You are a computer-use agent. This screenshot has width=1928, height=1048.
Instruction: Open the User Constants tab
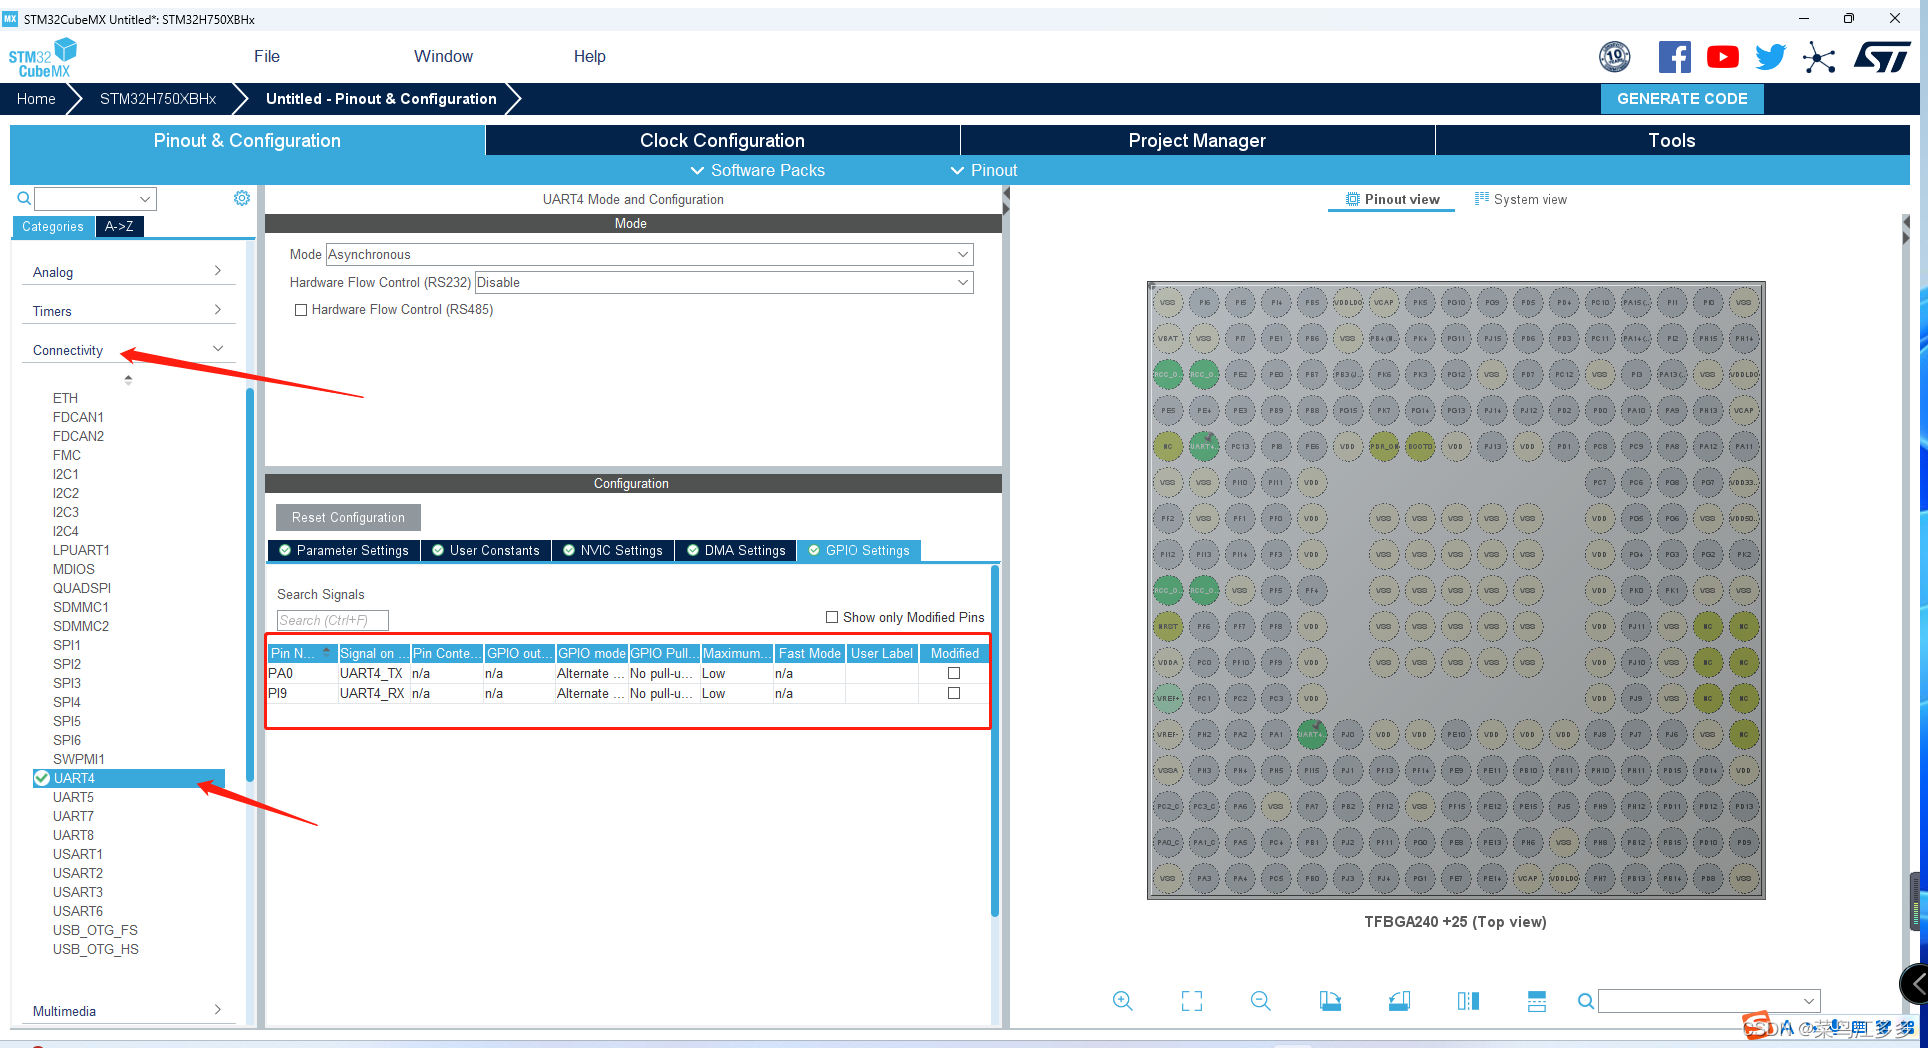[486, 551]
